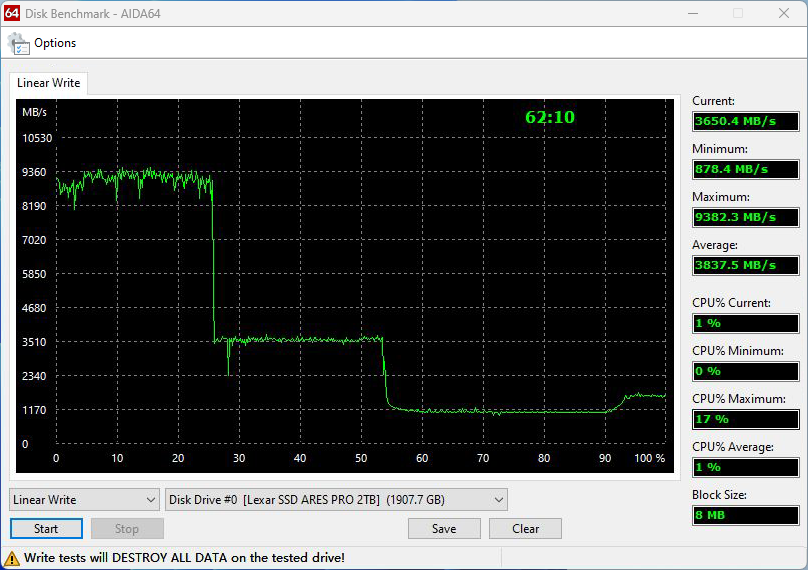Click the Options checklist icon
The height and width of the screenshot is (570, 808).
click(x=18, y=43)
